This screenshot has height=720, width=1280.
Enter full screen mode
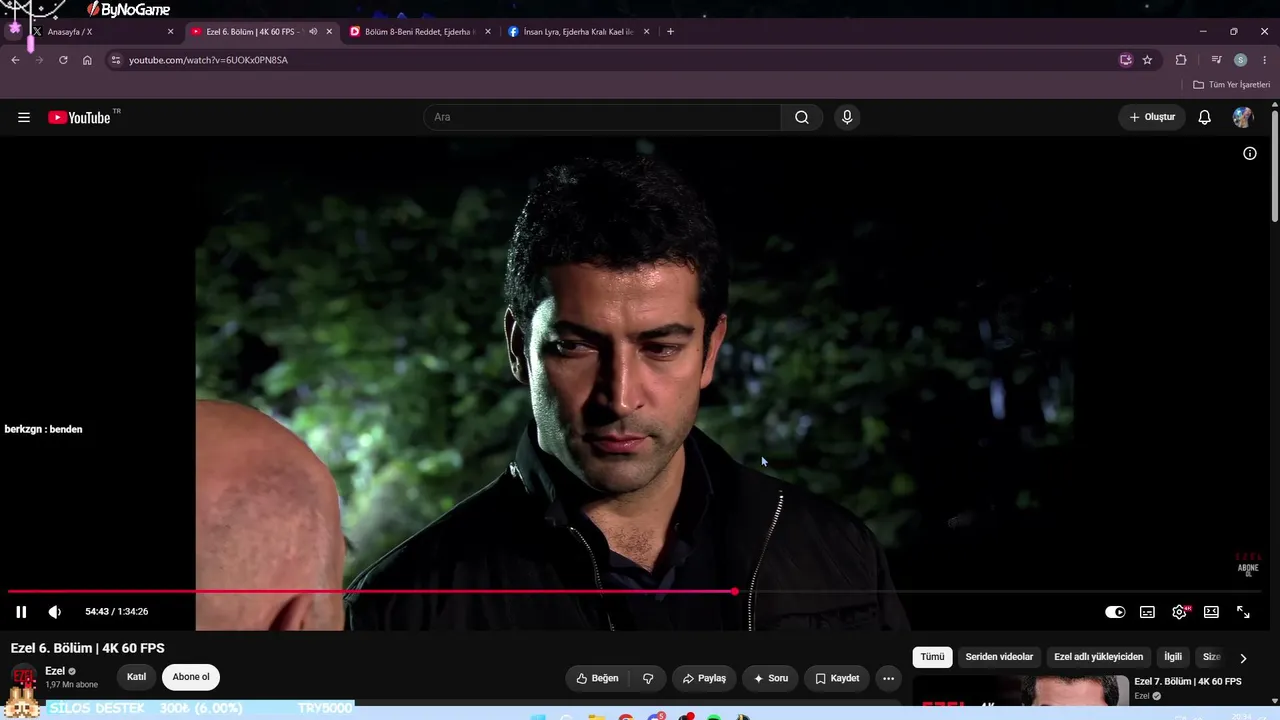tap(1243, 612)
